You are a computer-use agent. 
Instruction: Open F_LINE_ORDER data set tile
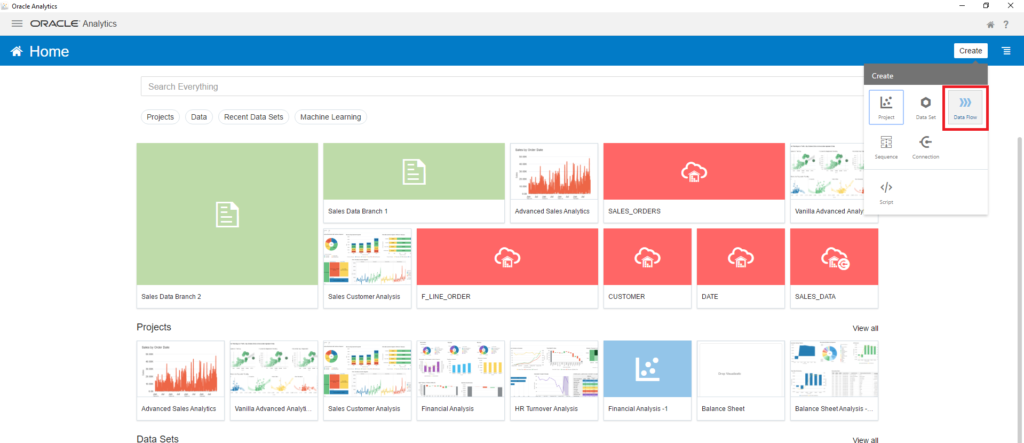point(507,268)
